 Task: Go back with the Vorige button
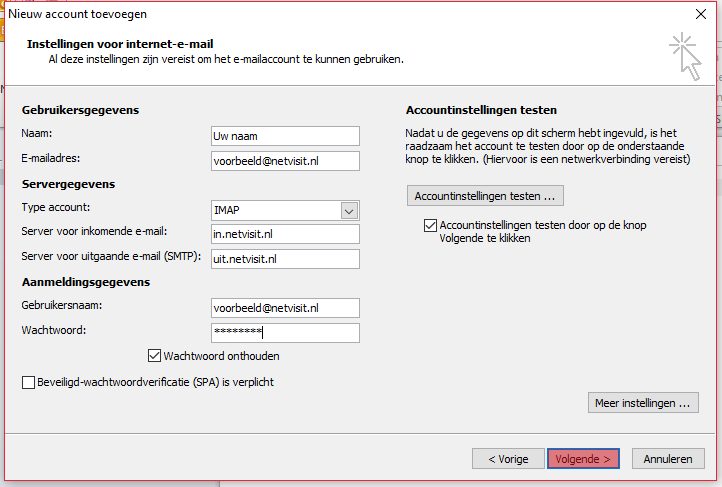(x=508, y=459)
